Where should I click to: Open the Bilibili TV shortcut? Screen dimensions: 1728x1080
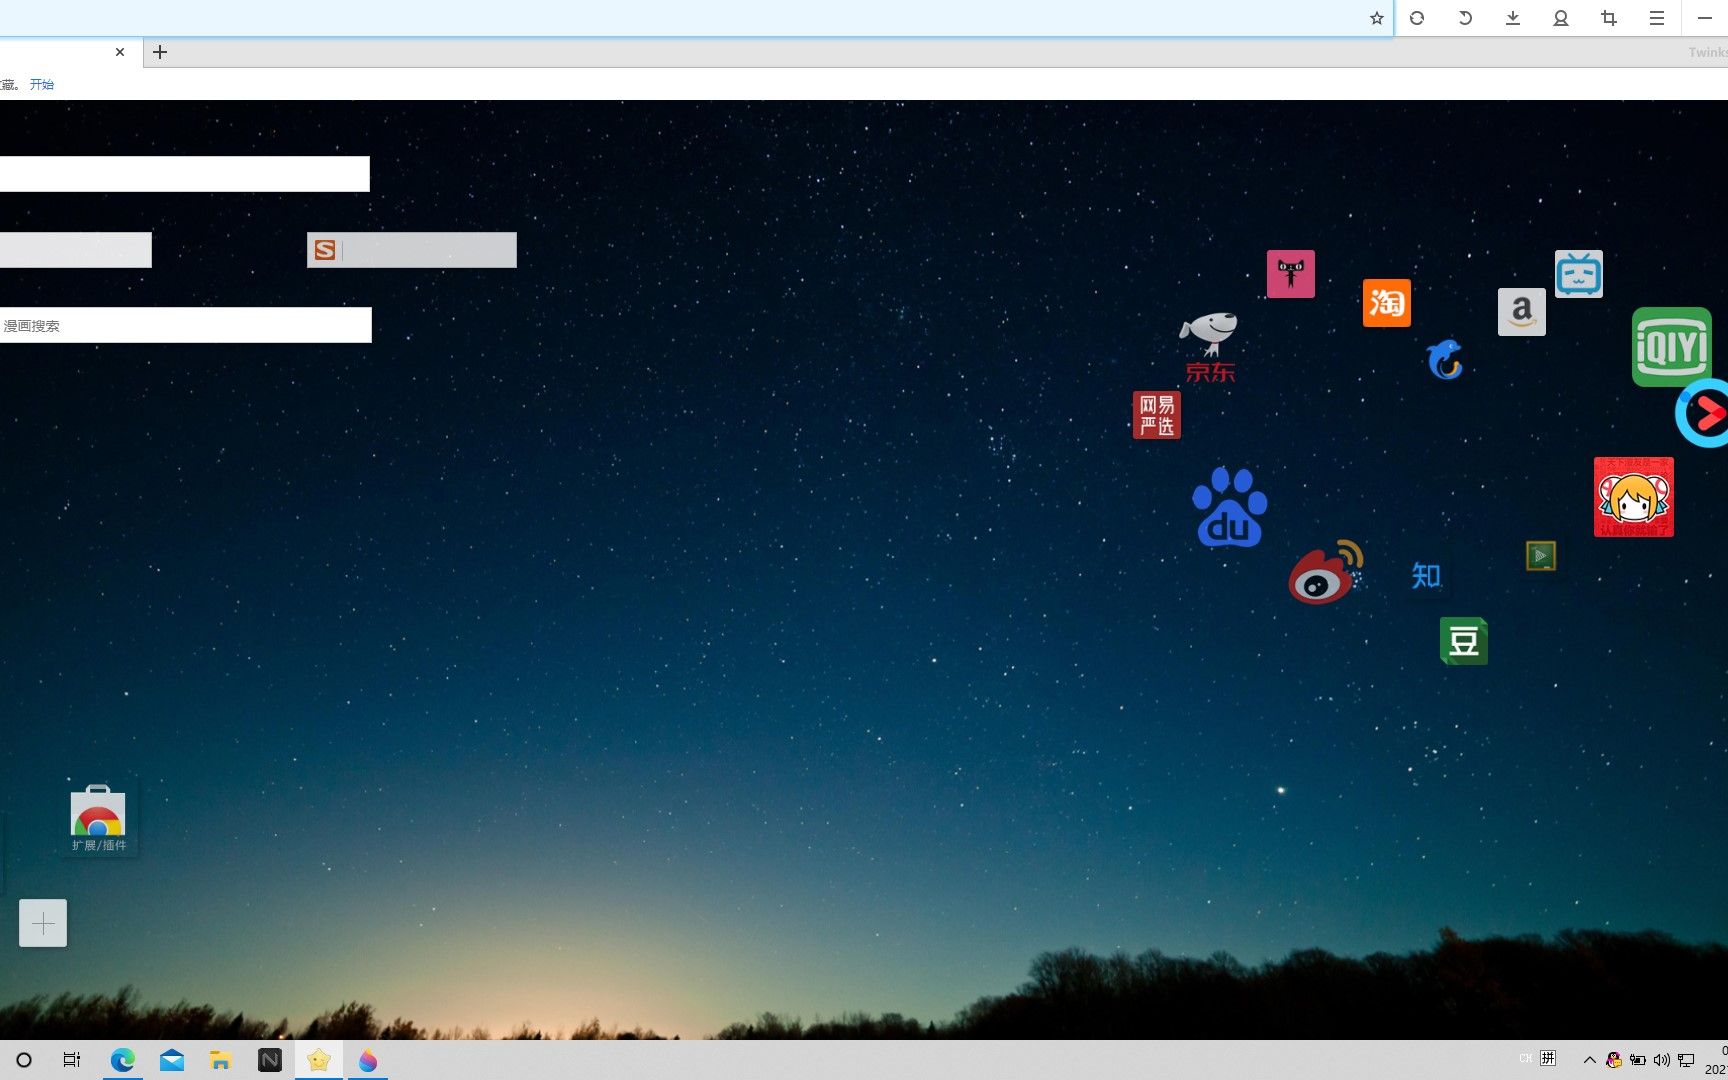pos(1578,274)
